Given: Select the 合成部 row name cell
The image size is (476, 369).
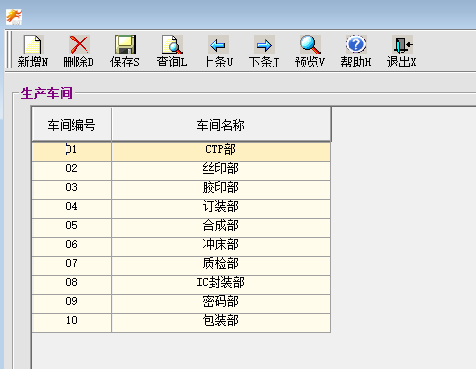Looking at the screenshot, I should click(x=221, y=228).
